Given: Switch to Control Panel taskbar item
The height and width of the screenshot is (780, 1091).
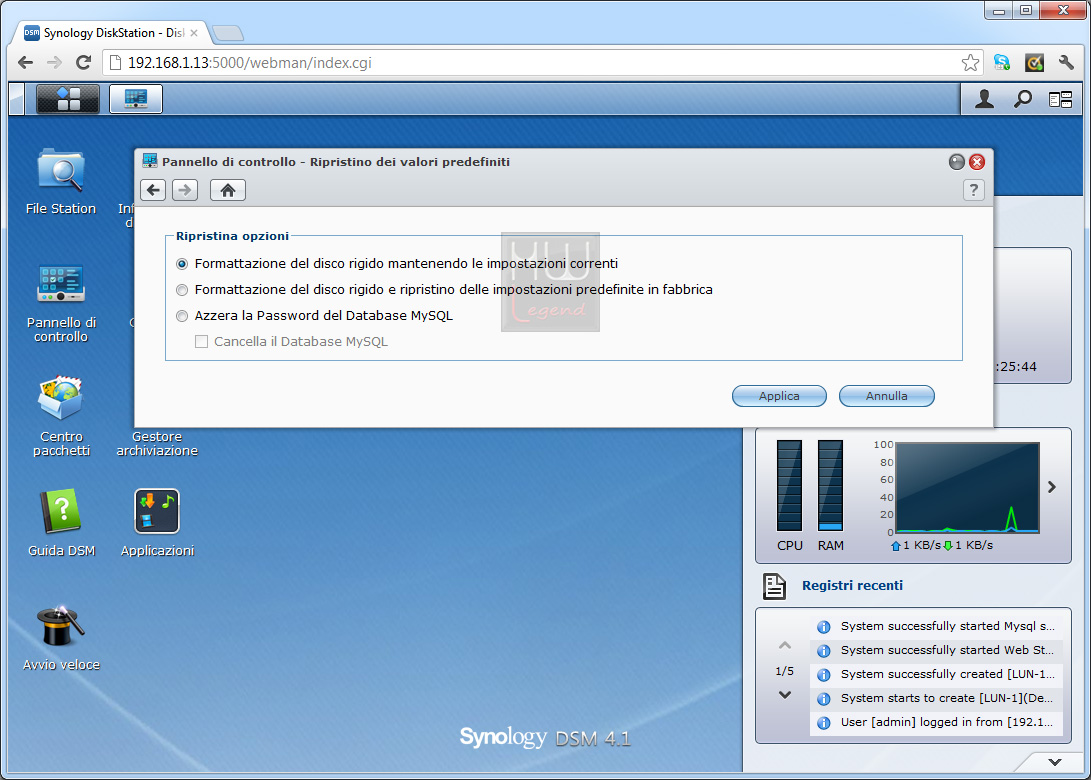Looking at the screenshot, I should tap(136, 99).
